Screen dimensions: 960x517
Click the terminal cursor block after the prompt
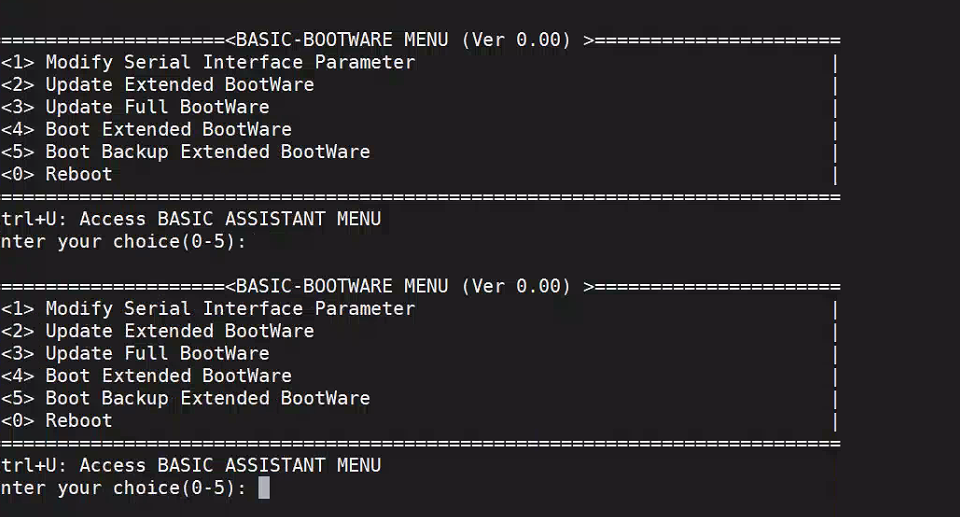(264, 488)
